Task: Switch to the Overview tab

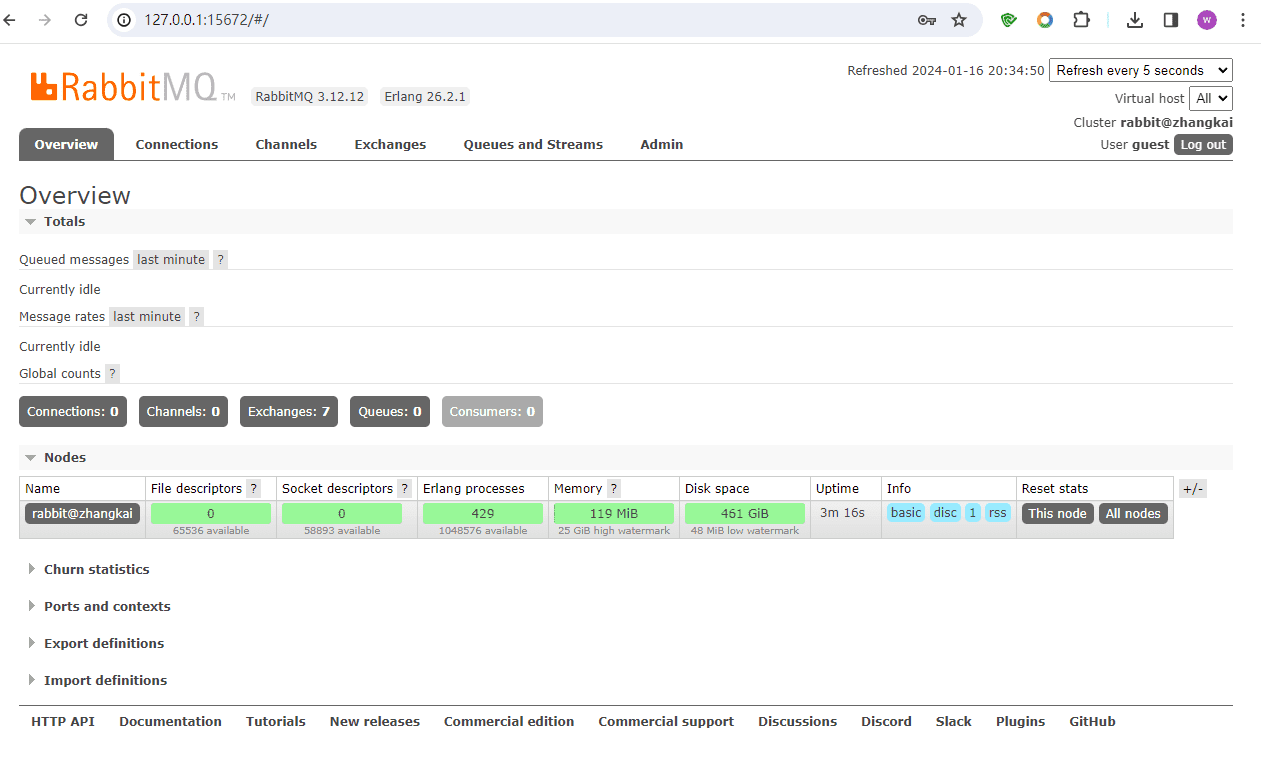Action: pyautogui.click(x=66, y=144)
